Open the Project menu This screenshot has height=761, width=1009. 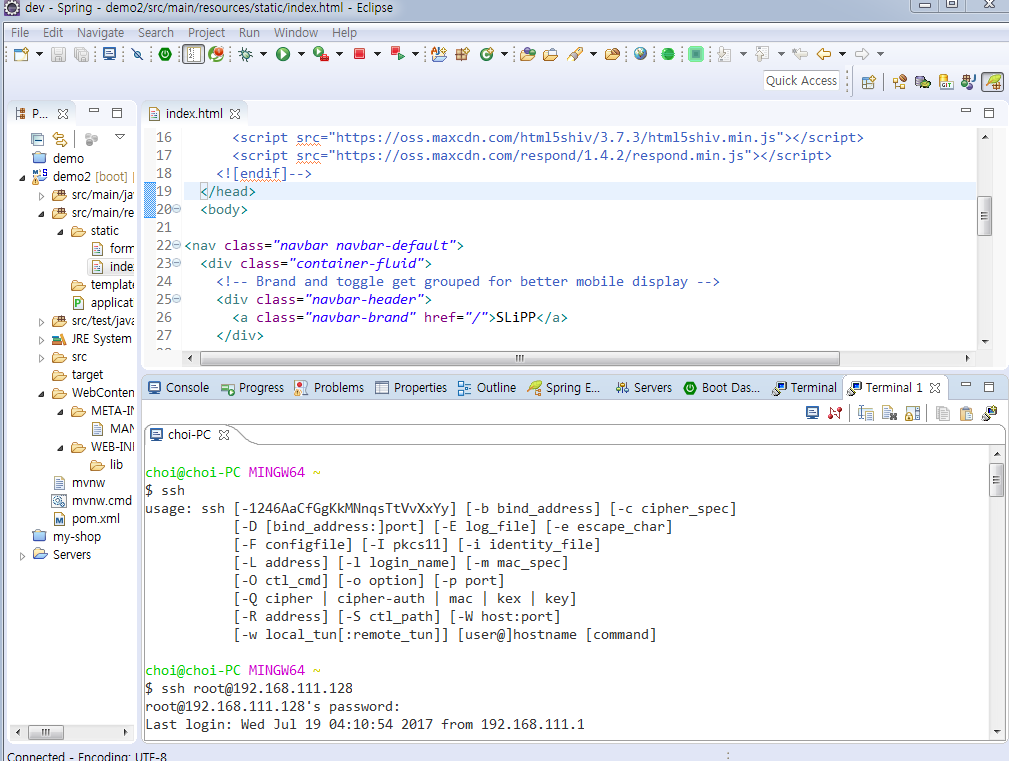pos(206,33)
